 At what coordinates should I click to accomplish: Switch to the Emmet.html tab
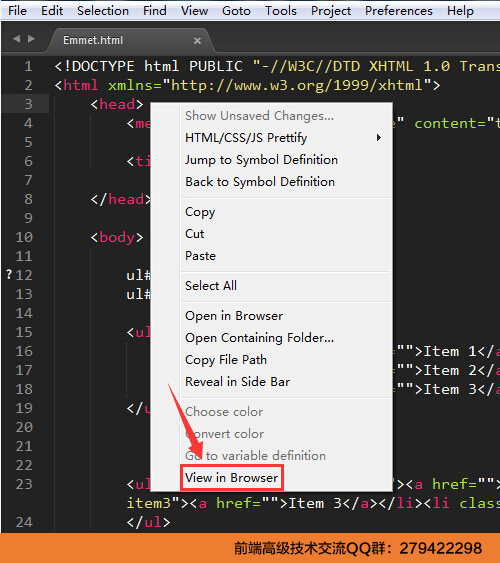pyautogui.click(x=93, y=40)
